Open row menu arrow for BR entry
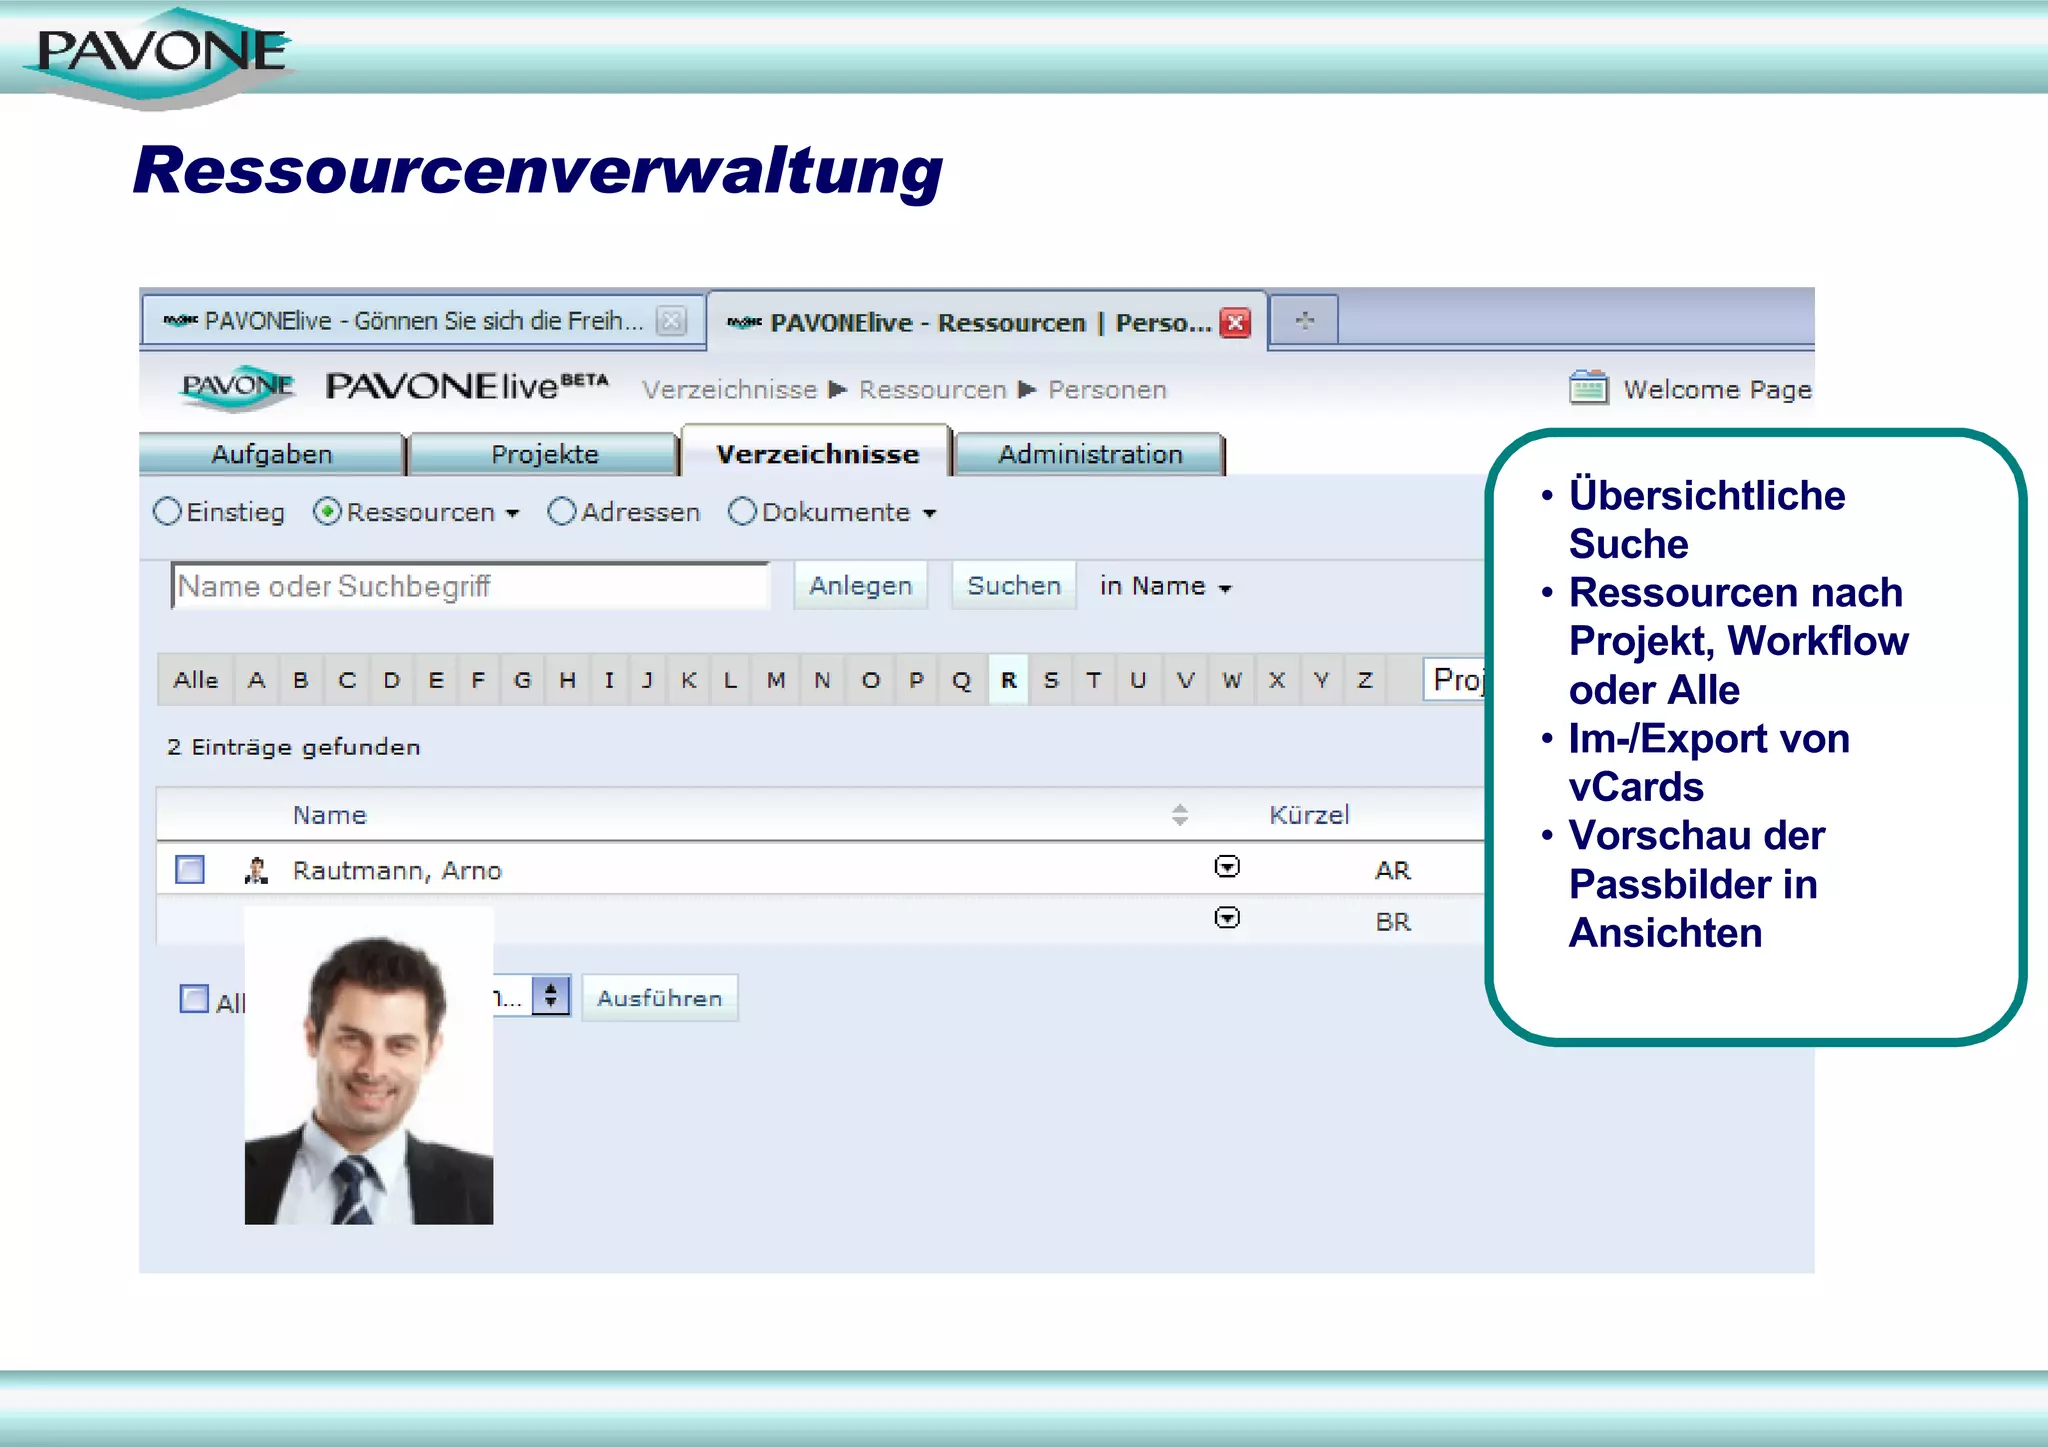Viewport: 2048px width, 1447px height. tap(1227, 918)
